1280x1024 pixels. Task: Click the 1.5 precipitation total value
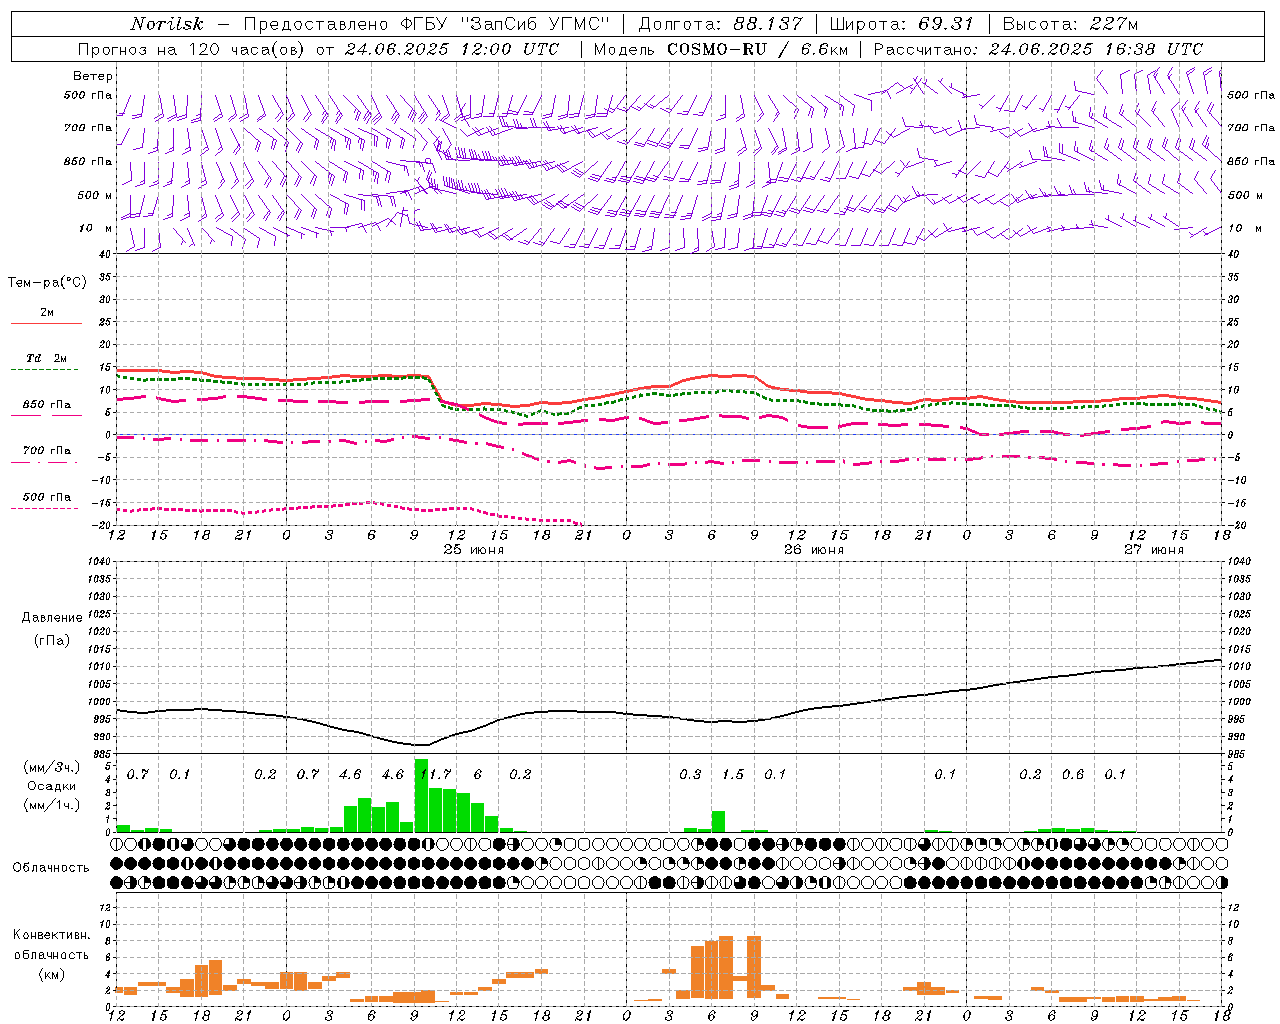733,774
